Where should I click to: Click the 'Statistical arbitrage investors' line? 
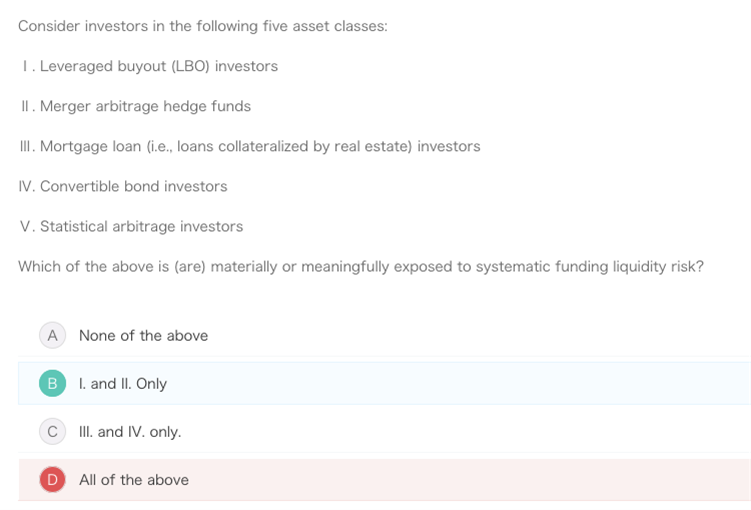131,226
